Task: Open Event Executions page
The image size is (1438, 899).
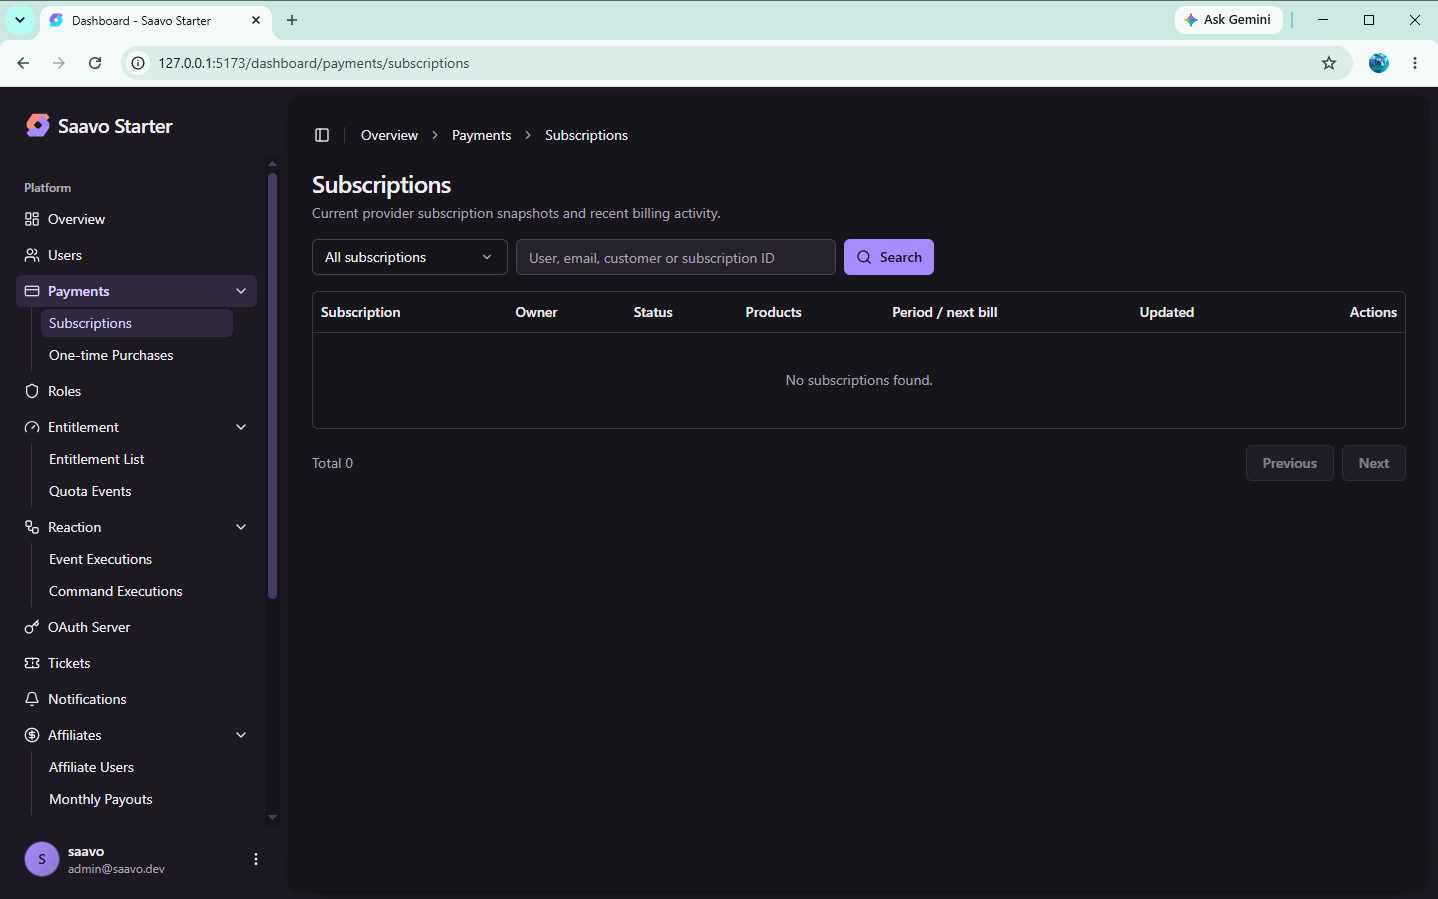Action: pos(136,559)
